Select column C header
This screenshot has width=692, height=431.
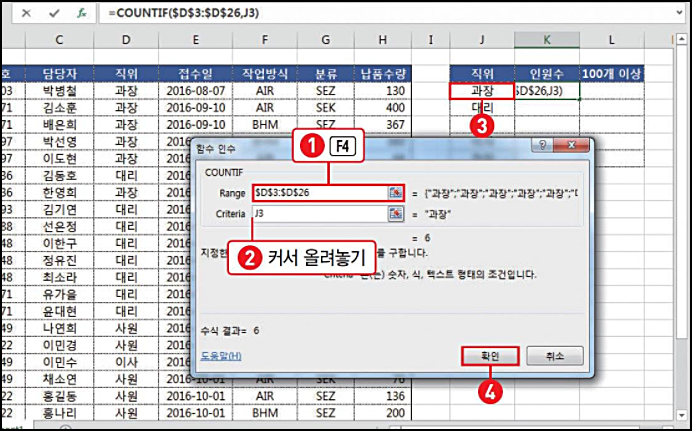[59, 40]
